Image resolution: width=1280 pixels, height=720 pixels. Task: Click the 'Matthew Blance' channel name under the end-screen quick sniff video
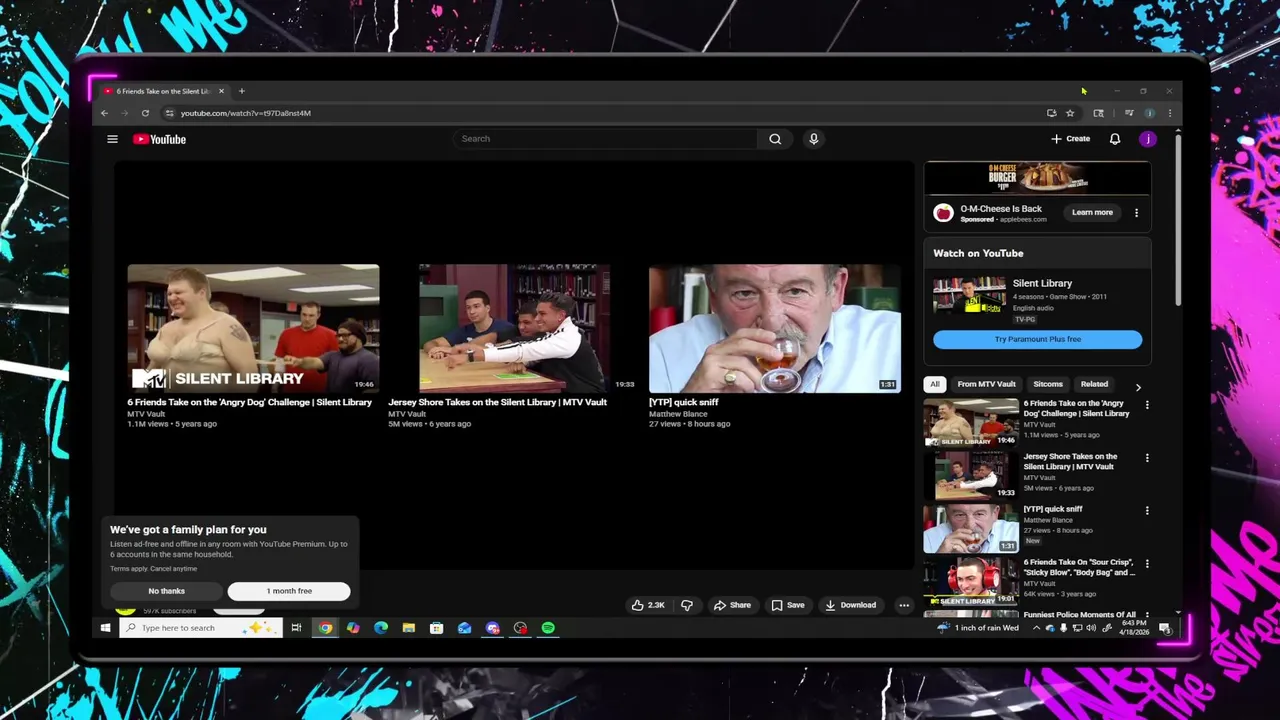click(x=678, y=414)
